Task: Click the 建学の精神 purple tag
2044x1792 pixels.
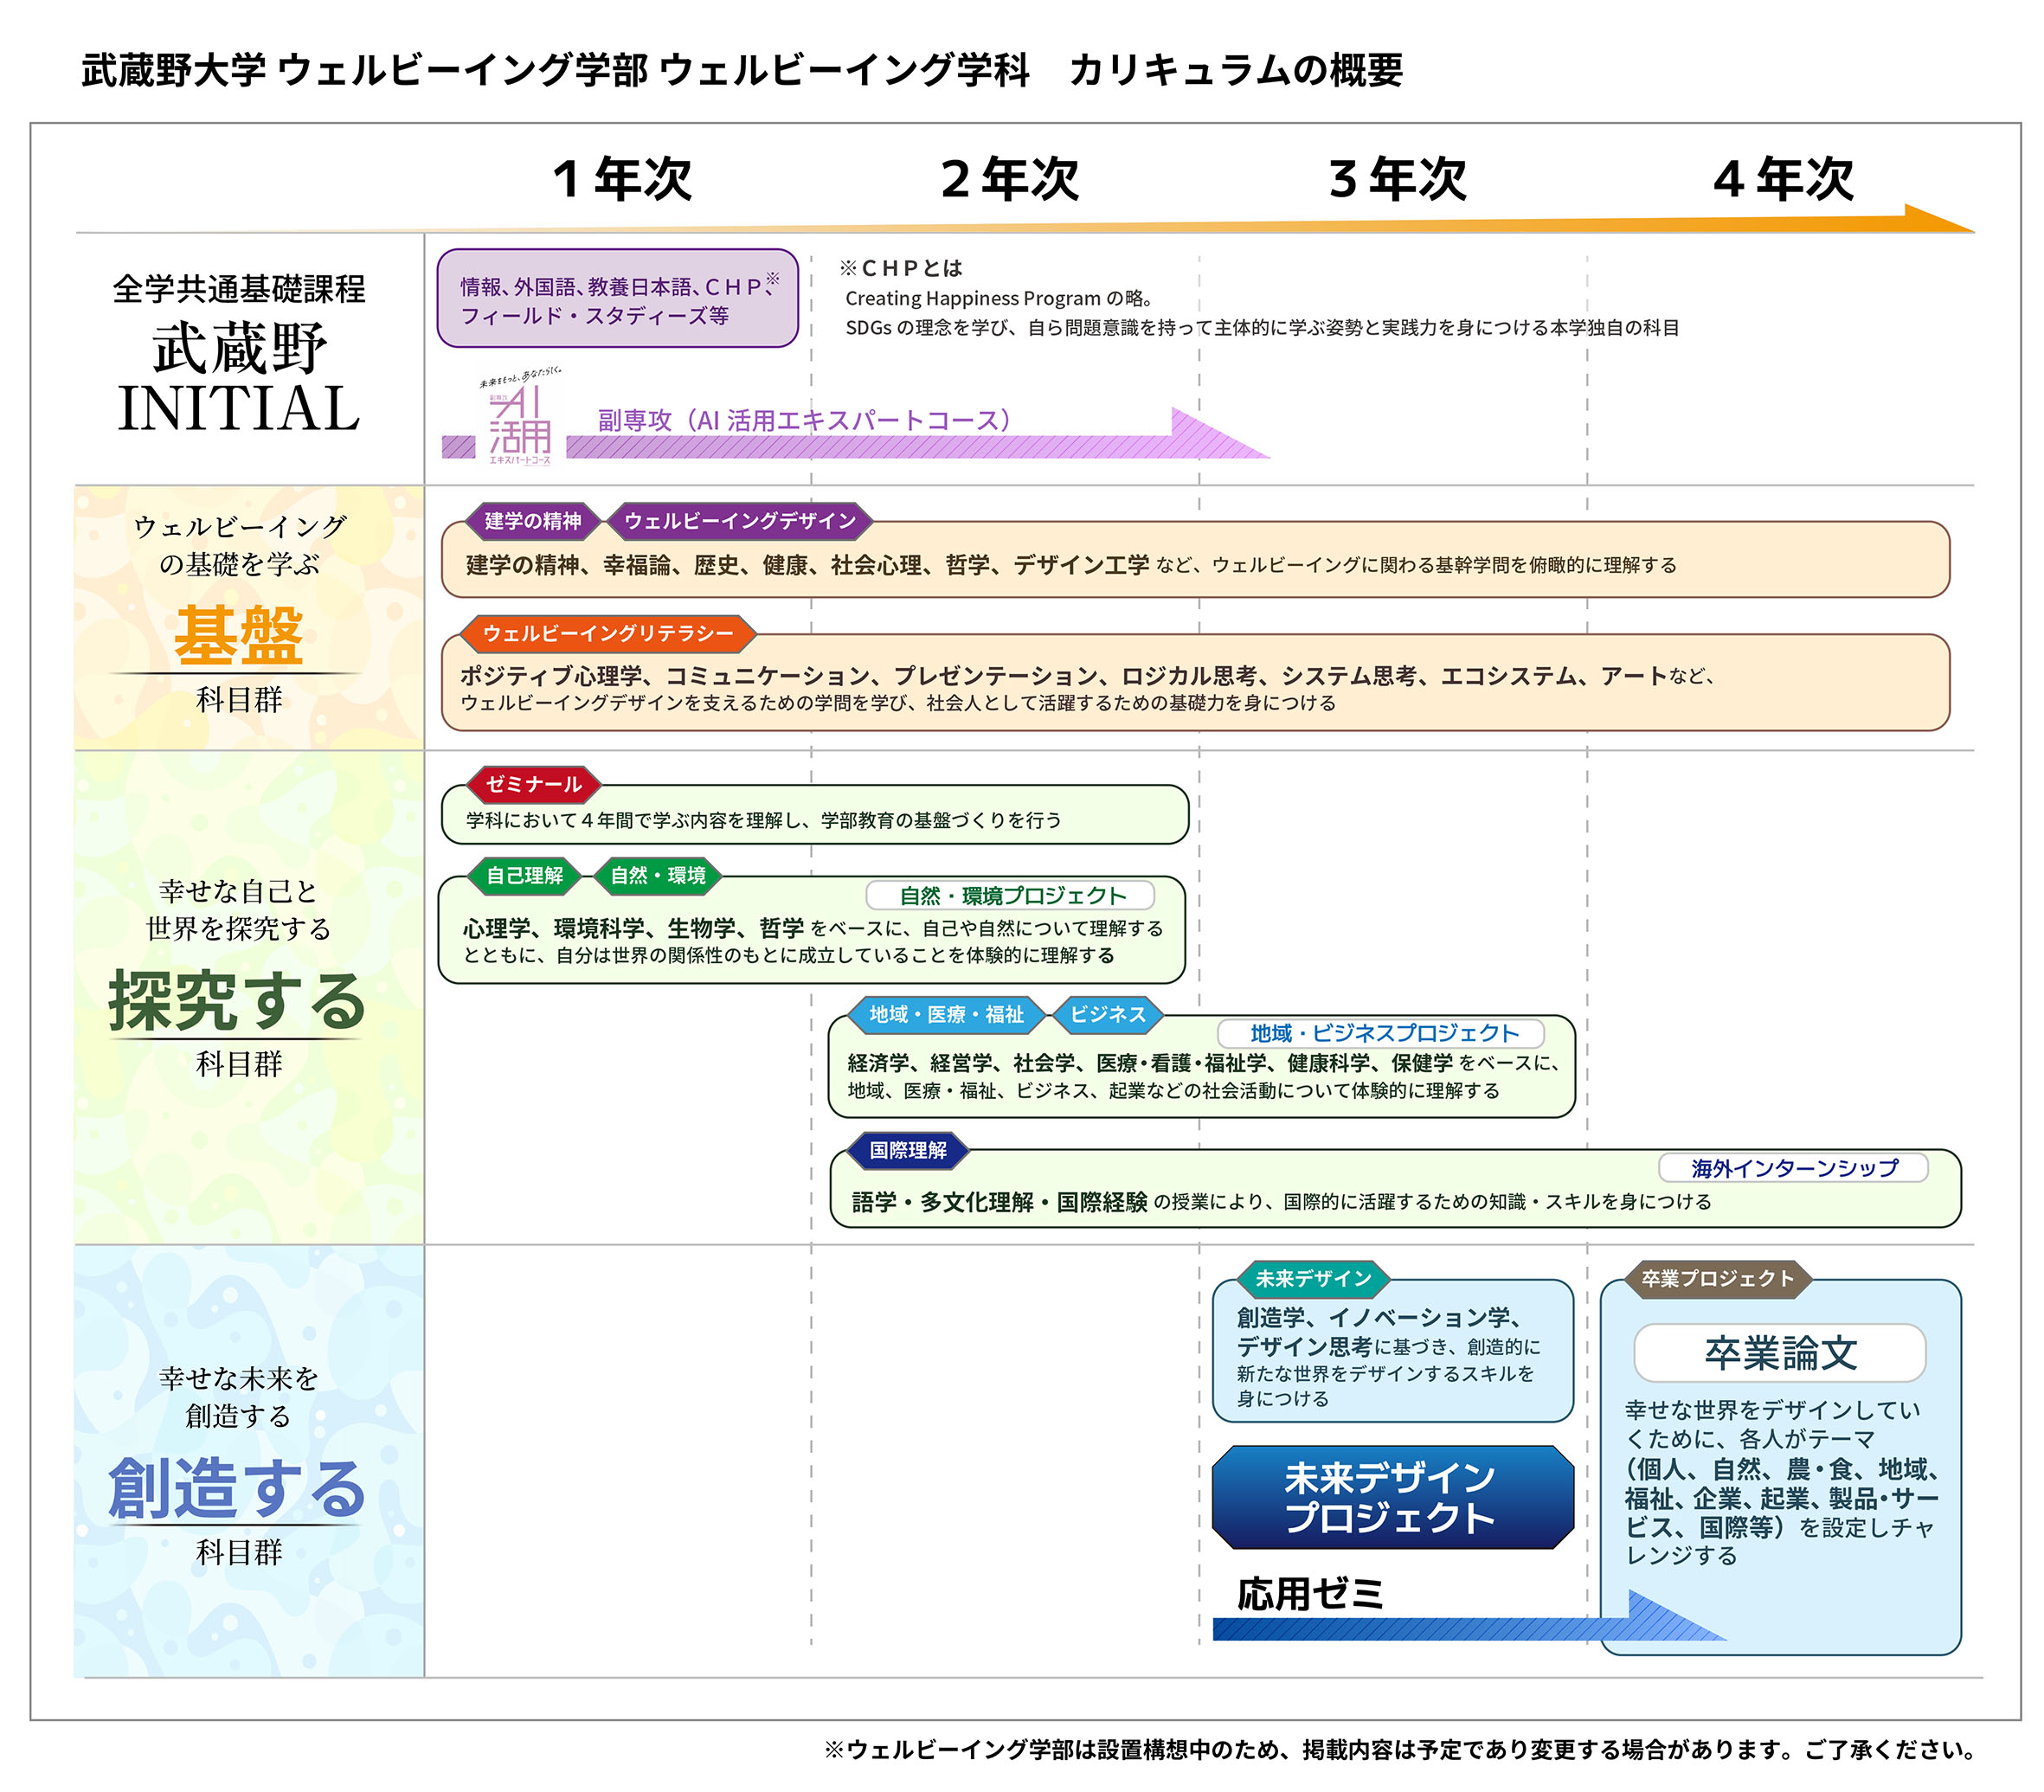Action: click(533, 521)
